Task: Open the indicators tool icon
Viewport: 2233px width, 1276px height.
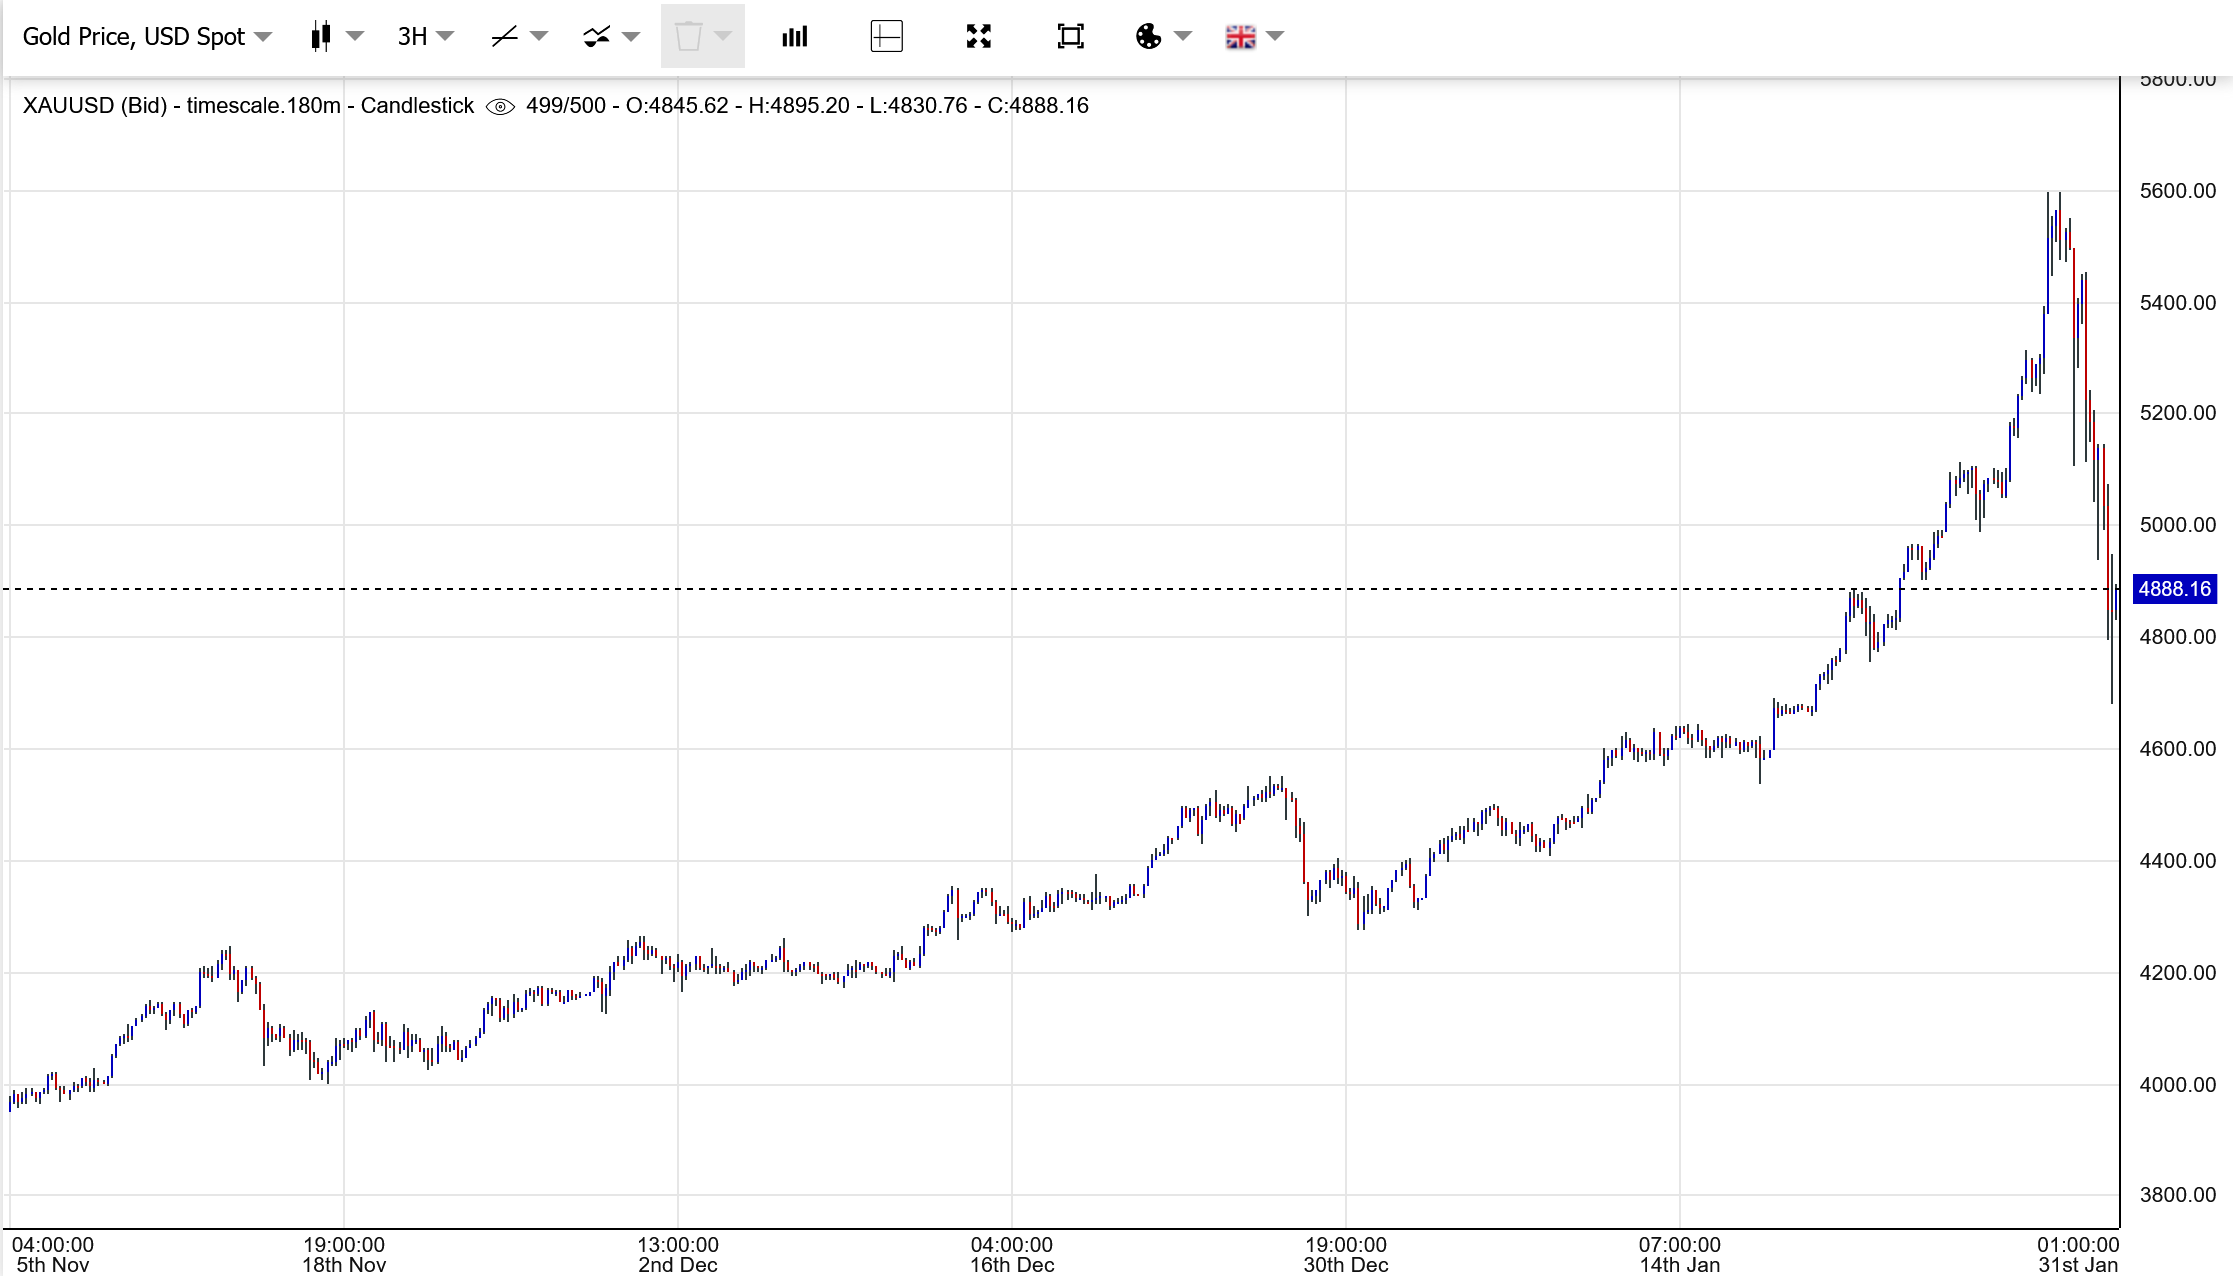Action: pyautogui.click(x=596, y=37)
